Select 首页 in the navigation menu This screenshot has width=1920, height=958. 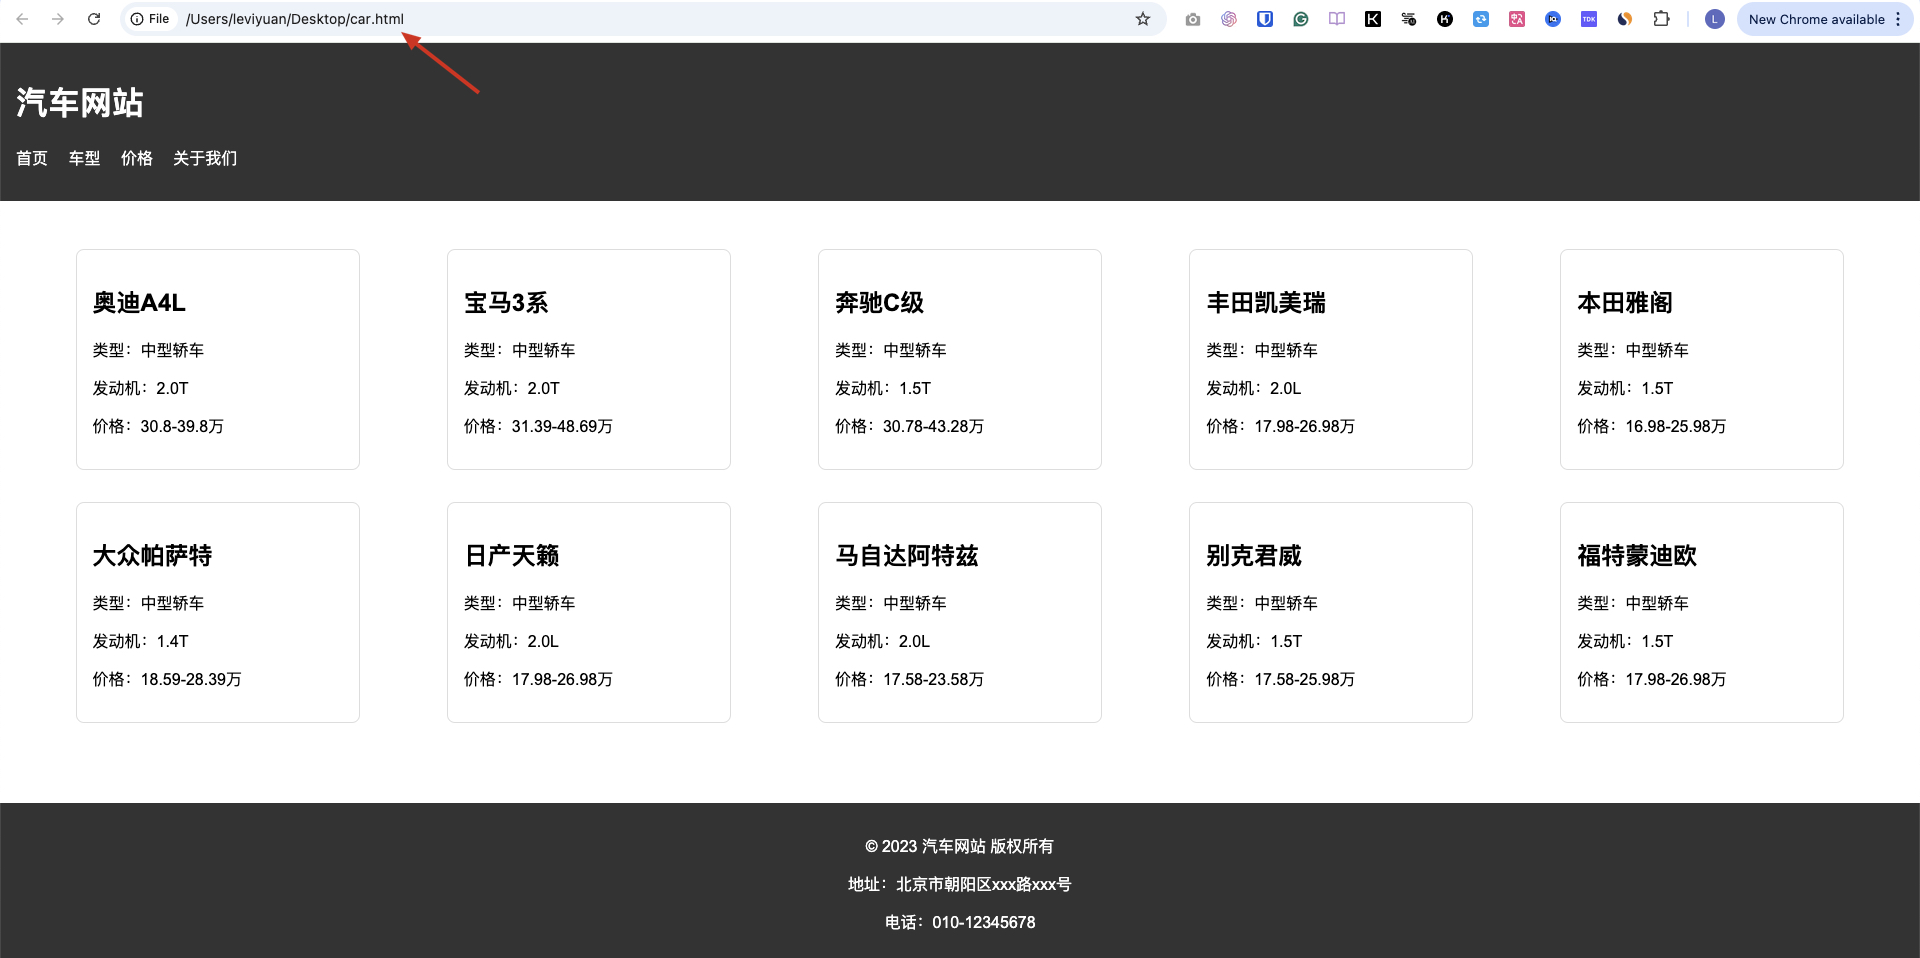pyautogui.click(x=31, y=158)
